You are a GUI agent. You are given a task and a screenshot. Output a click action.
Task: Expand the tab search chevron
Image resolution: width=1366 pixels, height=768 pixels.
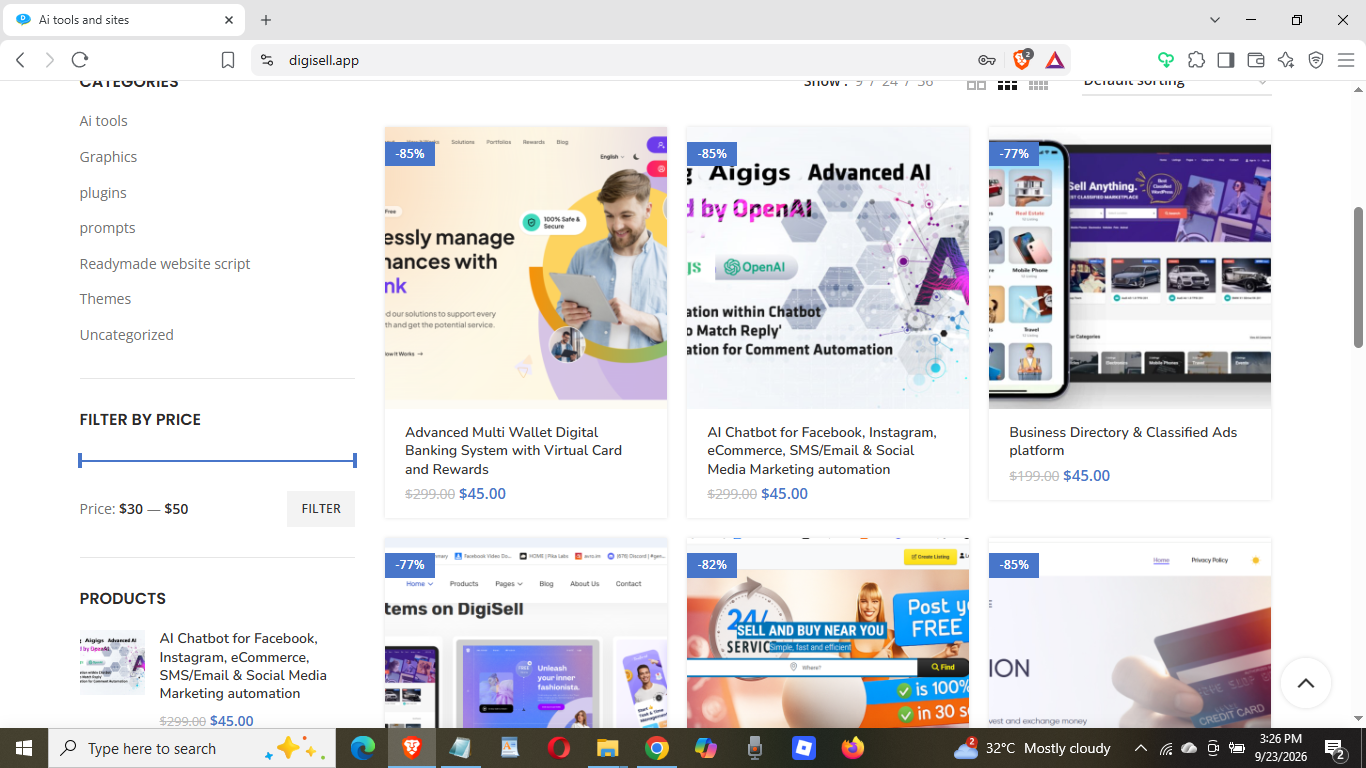[1215, 20]
